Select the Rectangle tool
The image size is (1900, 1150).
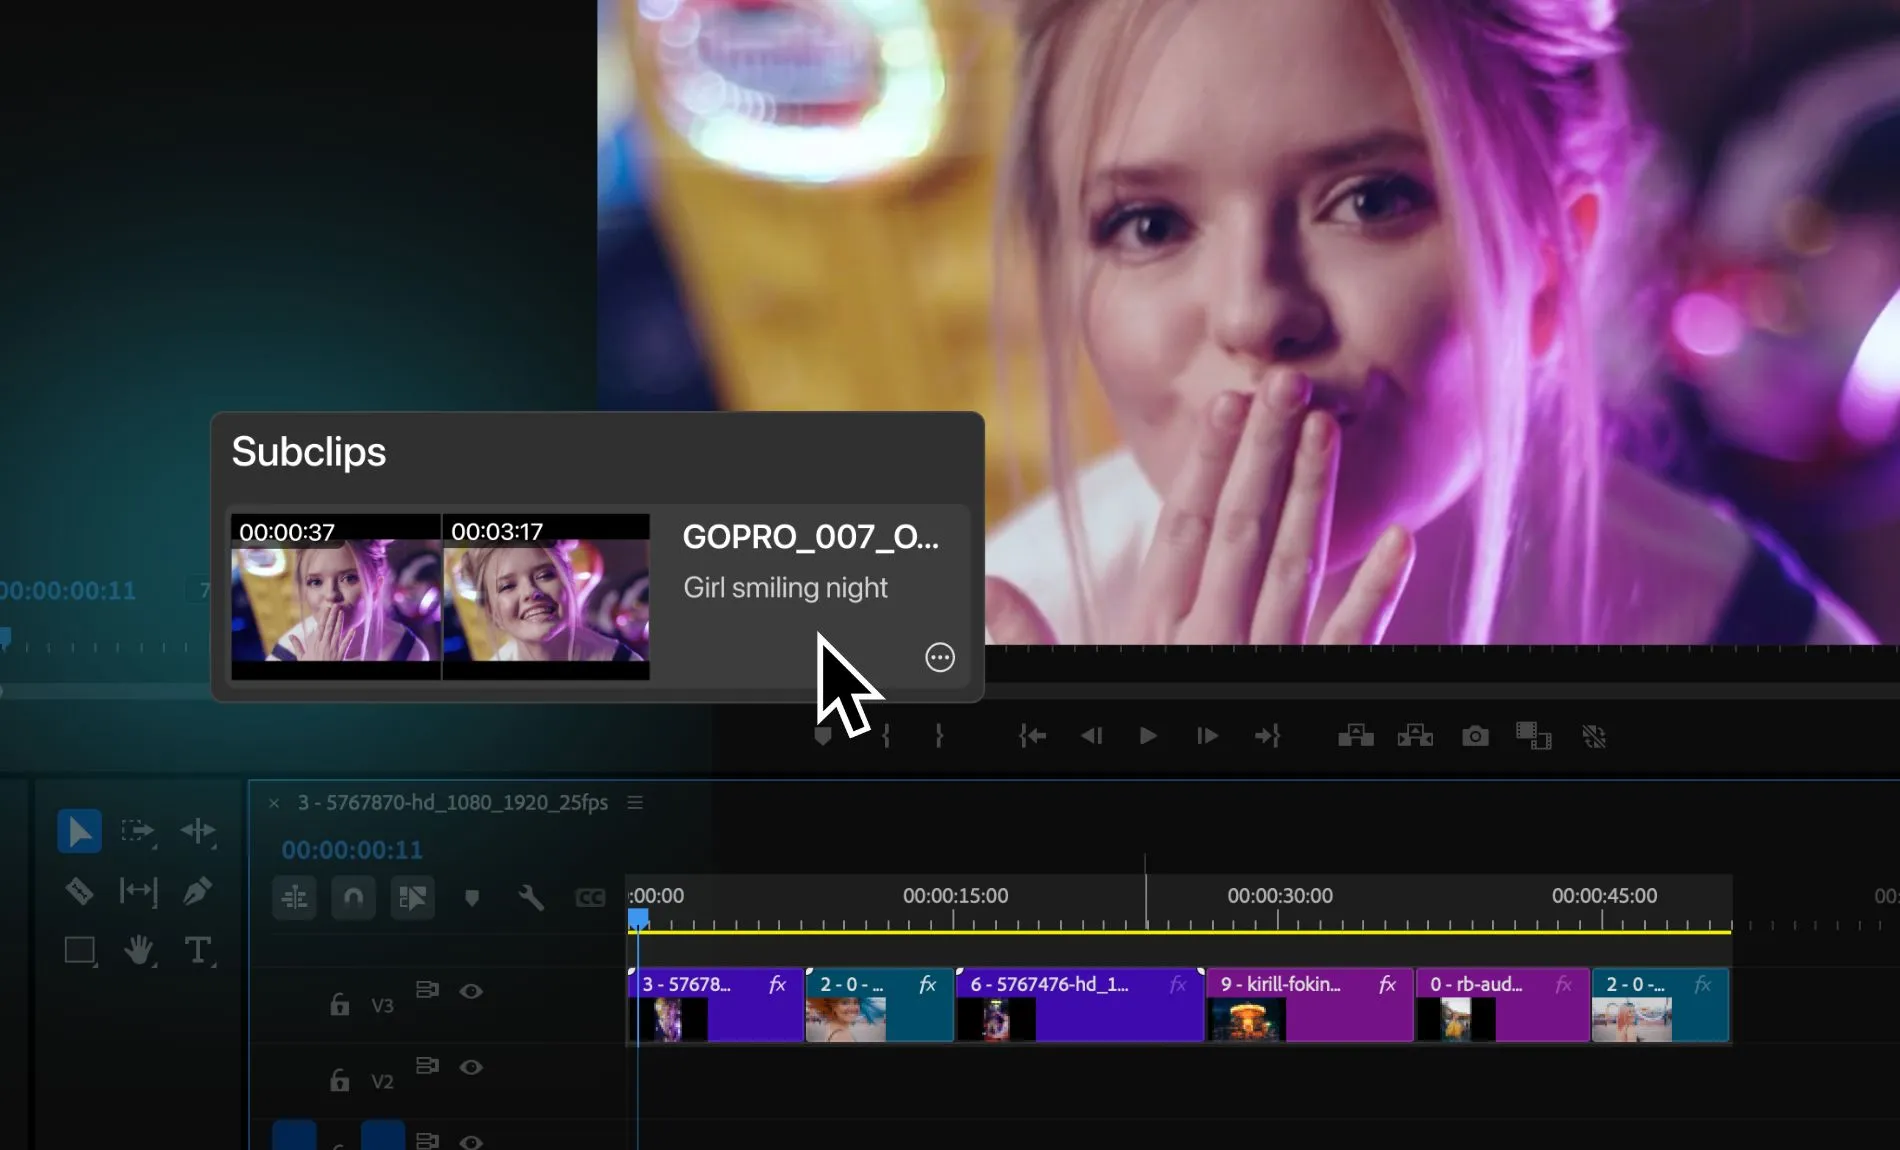(80, 950)
